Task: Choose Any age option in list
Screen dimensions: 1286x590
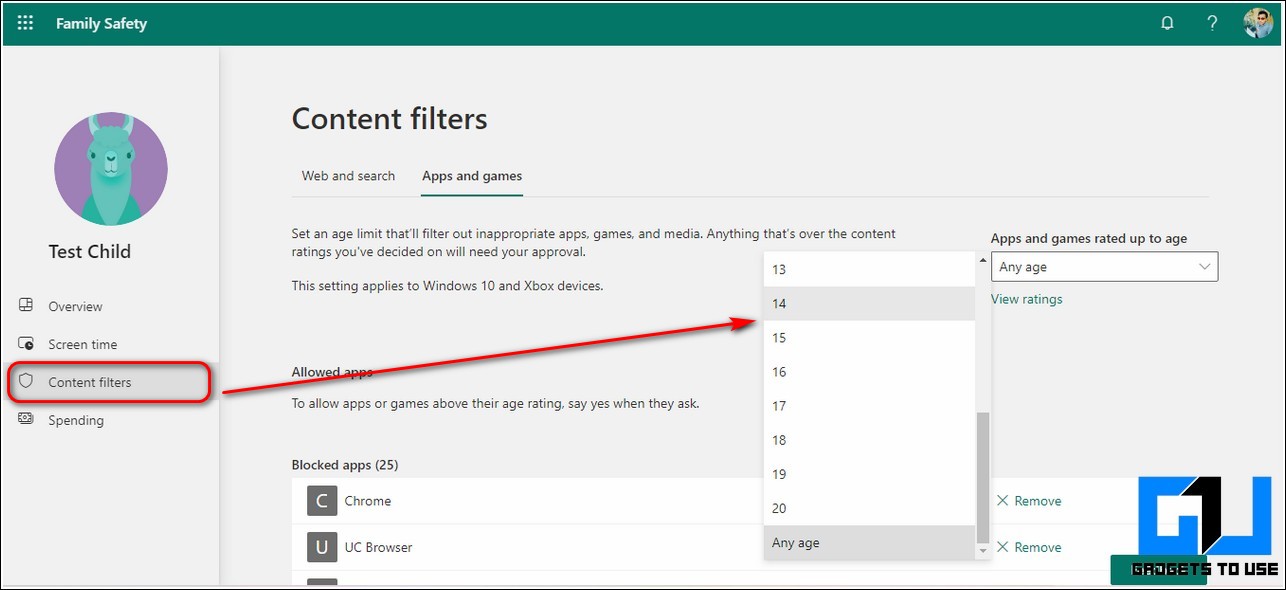Action: click(x=868, y=543)
